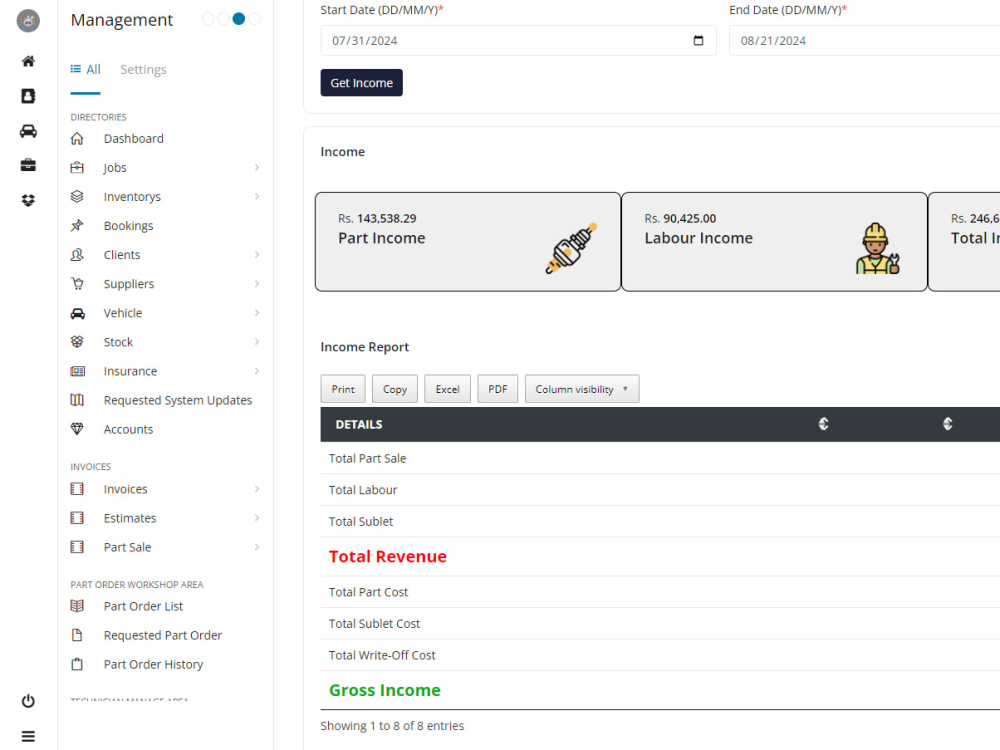Switch to the All tab
1000x750 pixels.
click(x=85, y=69)
